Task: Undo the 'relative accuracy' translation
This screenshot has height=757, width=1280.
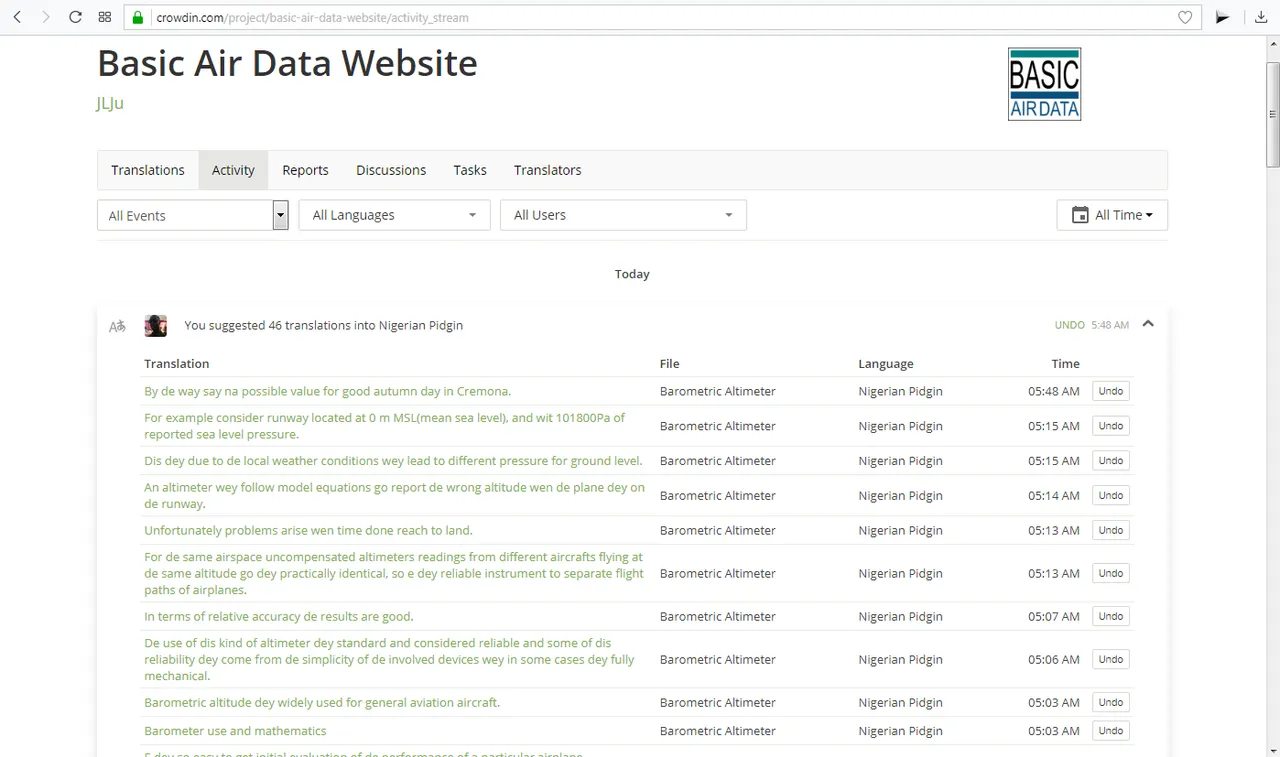Action: 1110,616
